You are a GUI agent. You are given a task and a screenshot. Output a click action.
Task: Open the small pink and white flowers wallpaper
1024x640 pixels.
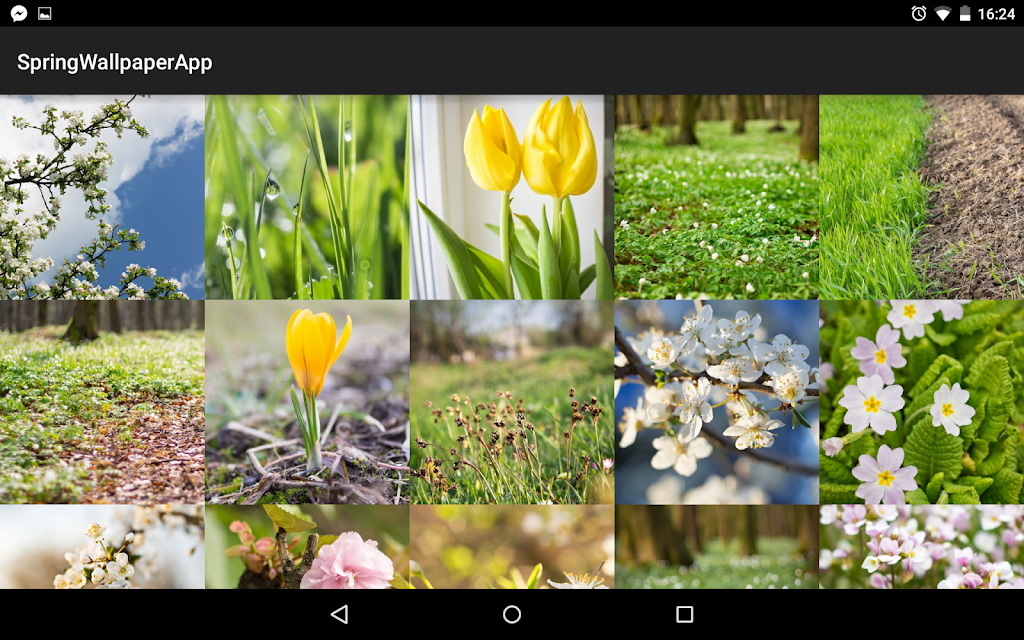[x=921, y=547]
